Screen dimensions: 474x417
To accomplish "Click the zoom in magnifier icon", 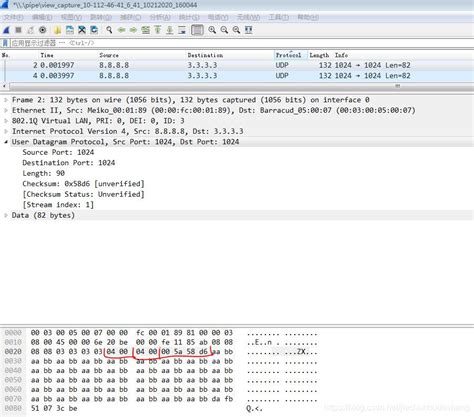I will (212, 30).
